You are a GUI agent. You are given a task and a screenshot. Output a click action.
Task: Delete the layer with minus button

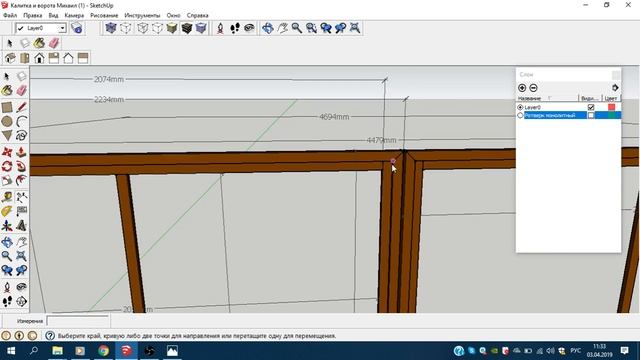coord(533,88)
